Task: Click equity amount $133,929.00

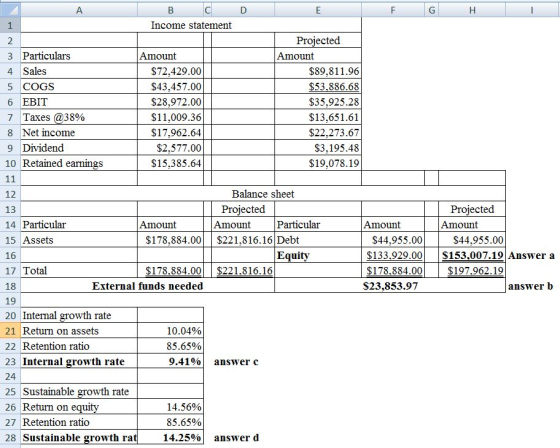Action: [393, 255]
